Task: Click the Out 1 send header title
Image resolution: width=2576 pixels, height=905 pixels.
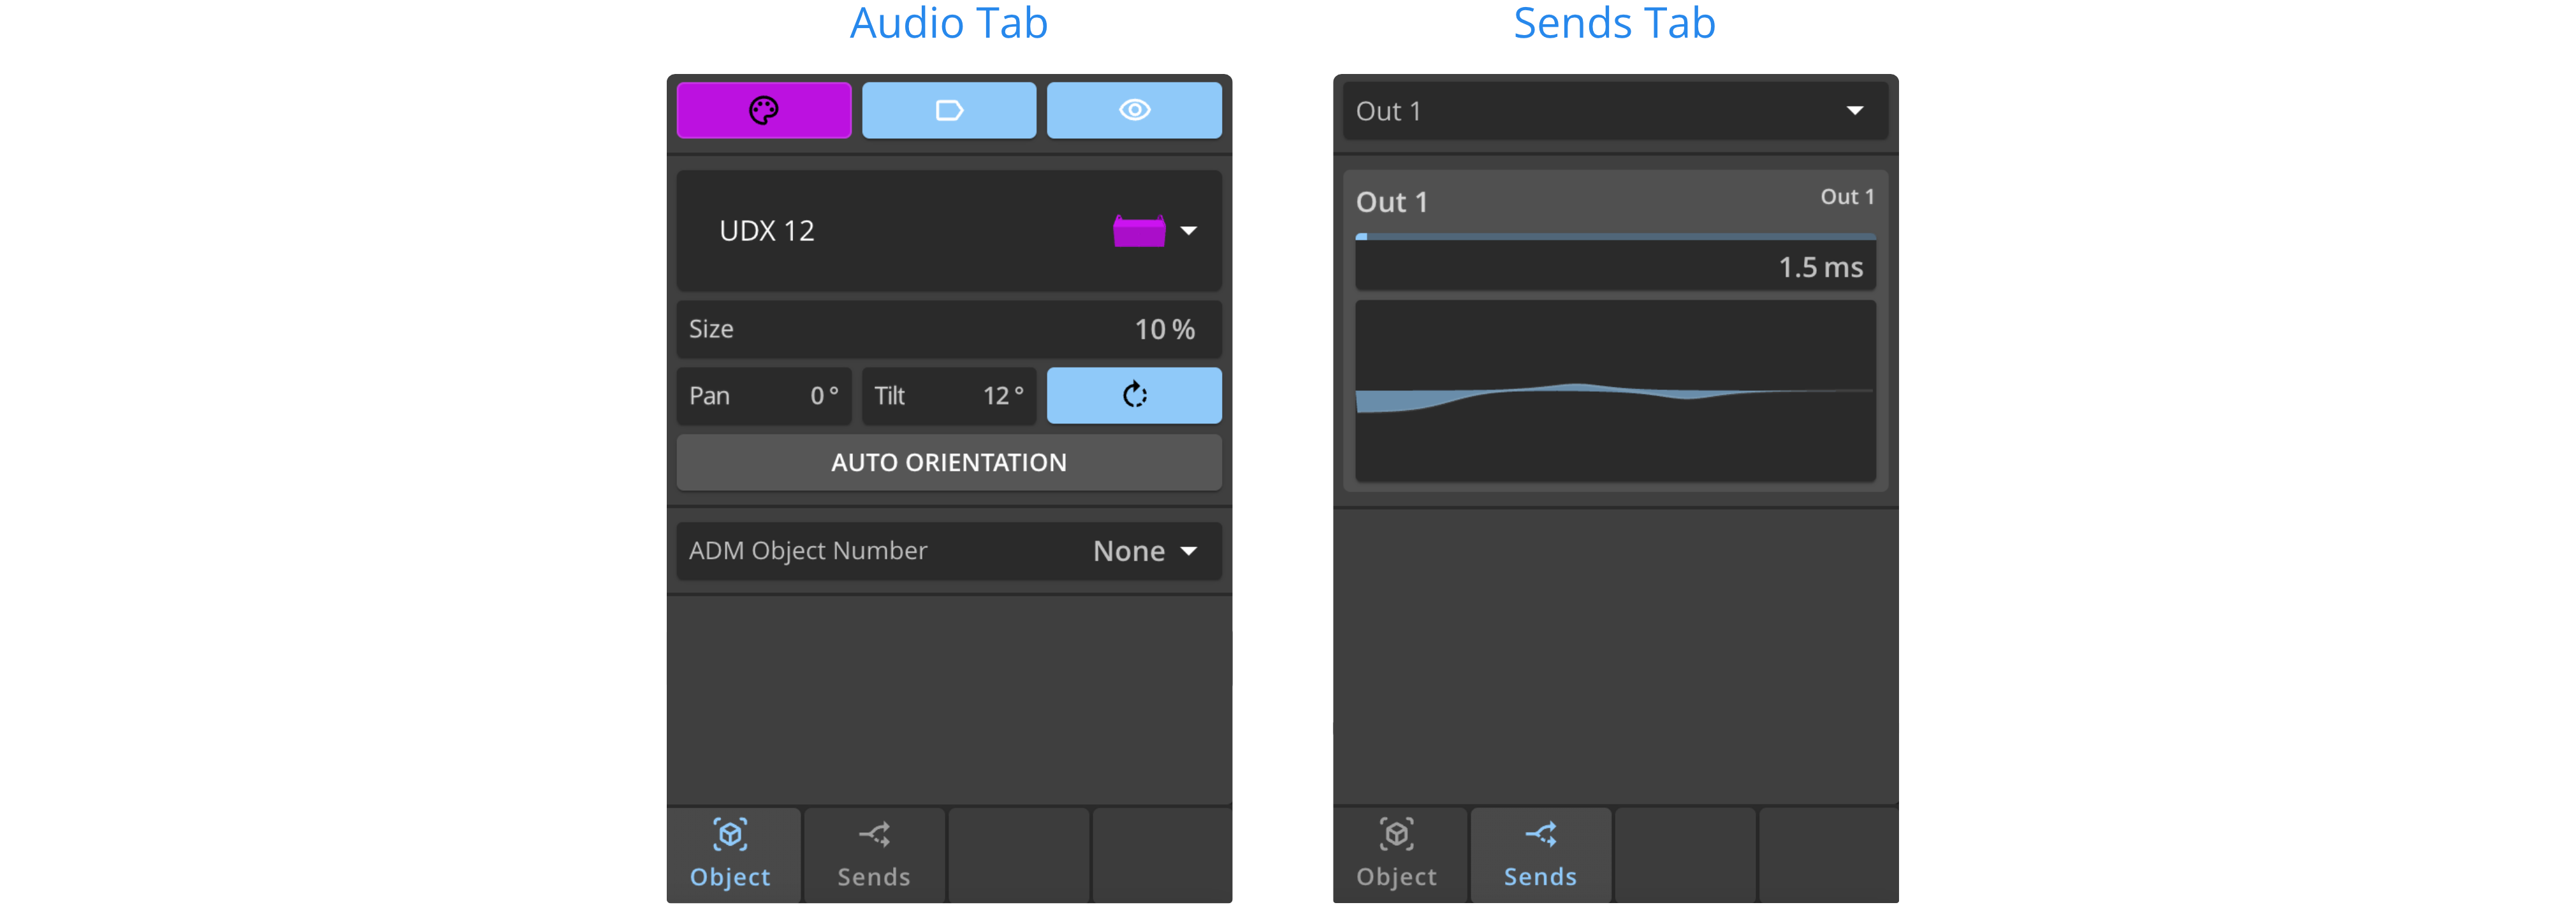Action: tap(1392, 202)
